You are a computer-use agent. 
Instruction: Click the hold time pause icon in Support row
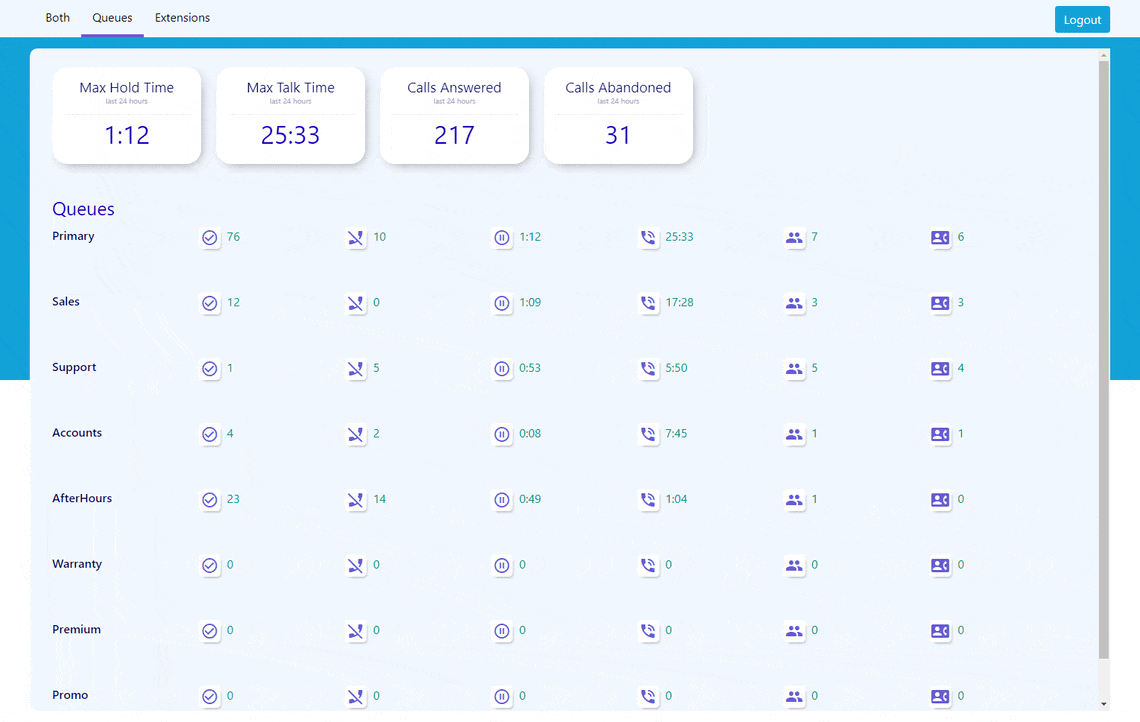click(x=502, y=368)
